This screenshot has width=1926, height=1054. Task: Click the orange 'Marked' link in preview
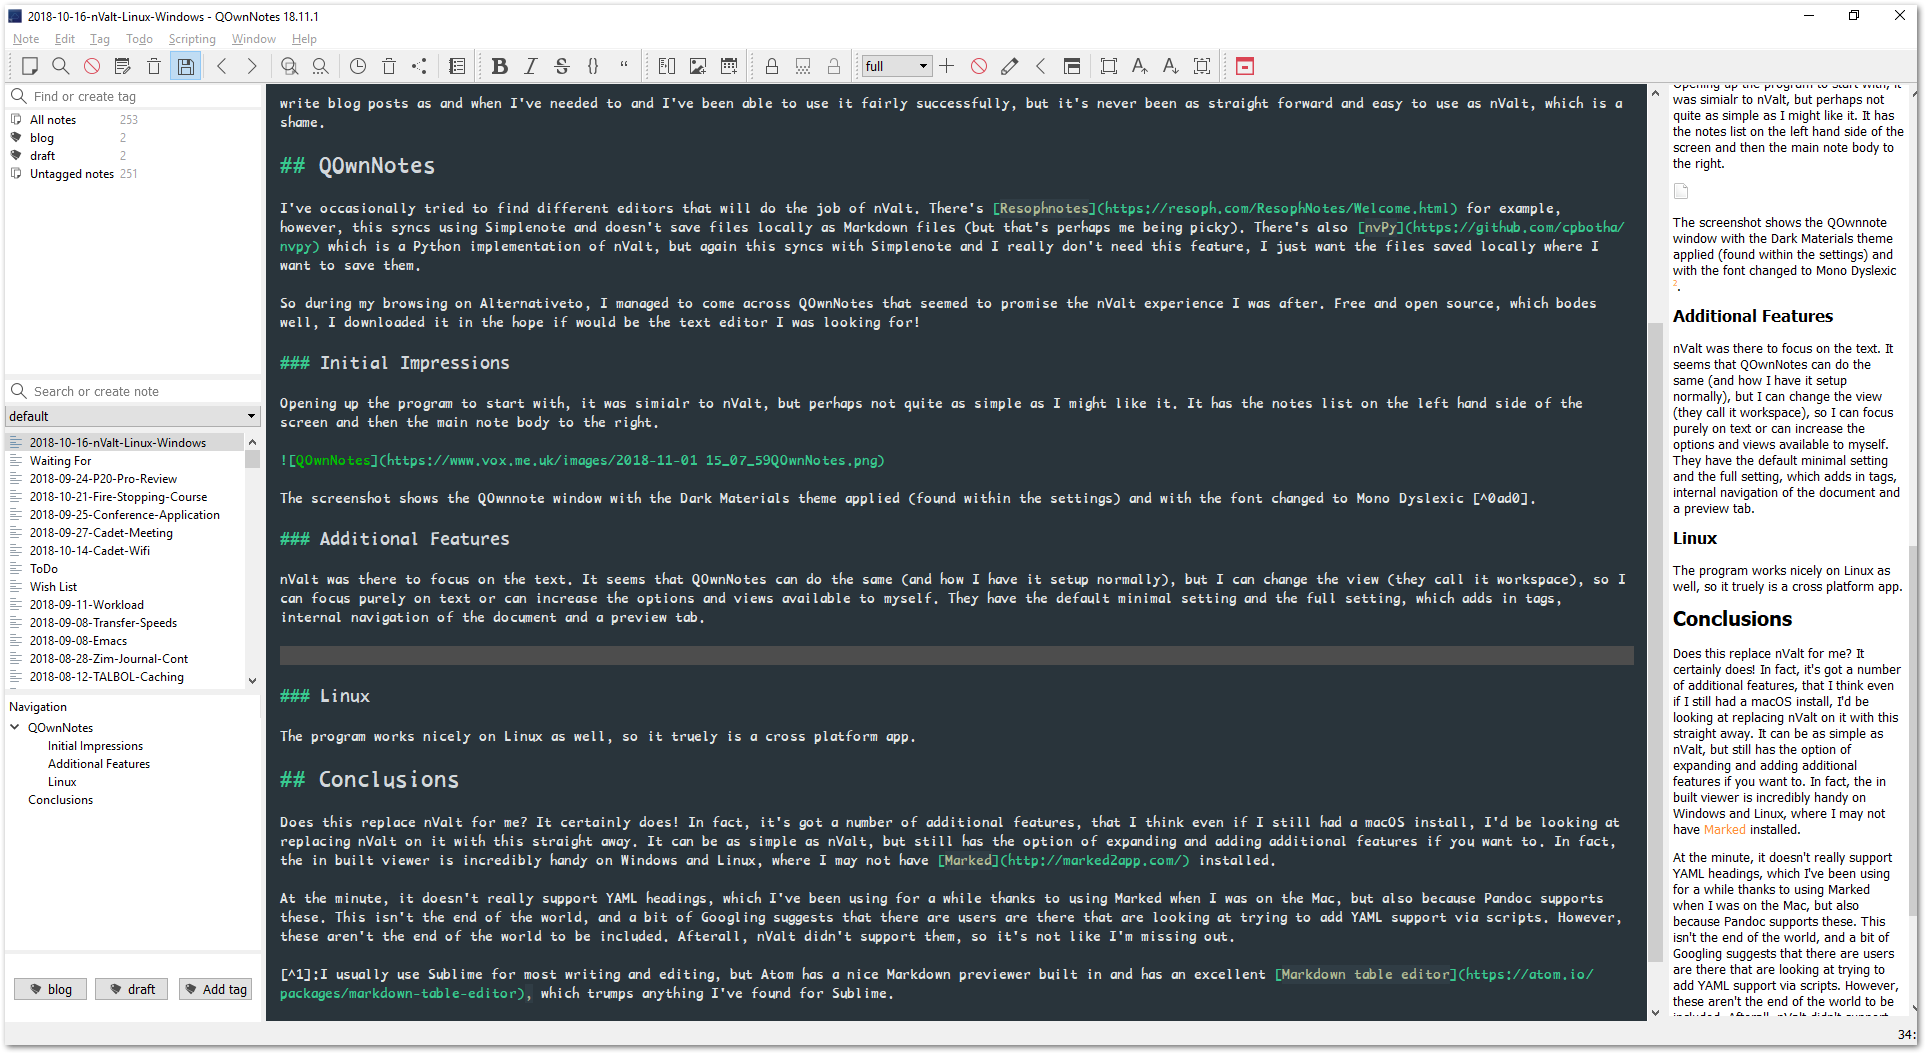[1725, 829]
